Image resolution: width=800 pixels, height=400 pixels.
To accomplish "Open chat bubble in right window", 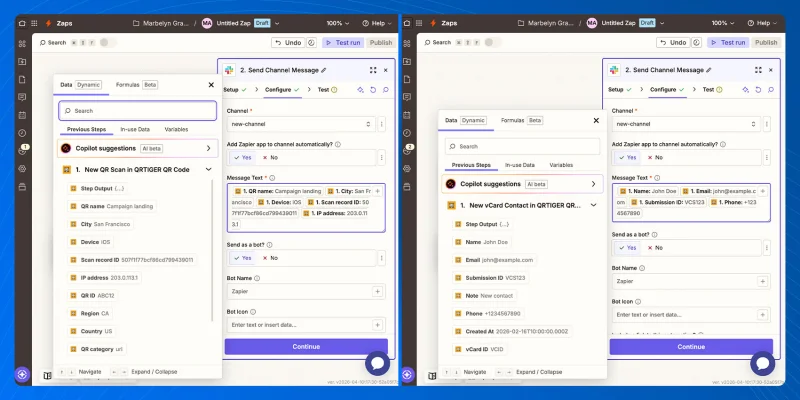I will 763,363.
